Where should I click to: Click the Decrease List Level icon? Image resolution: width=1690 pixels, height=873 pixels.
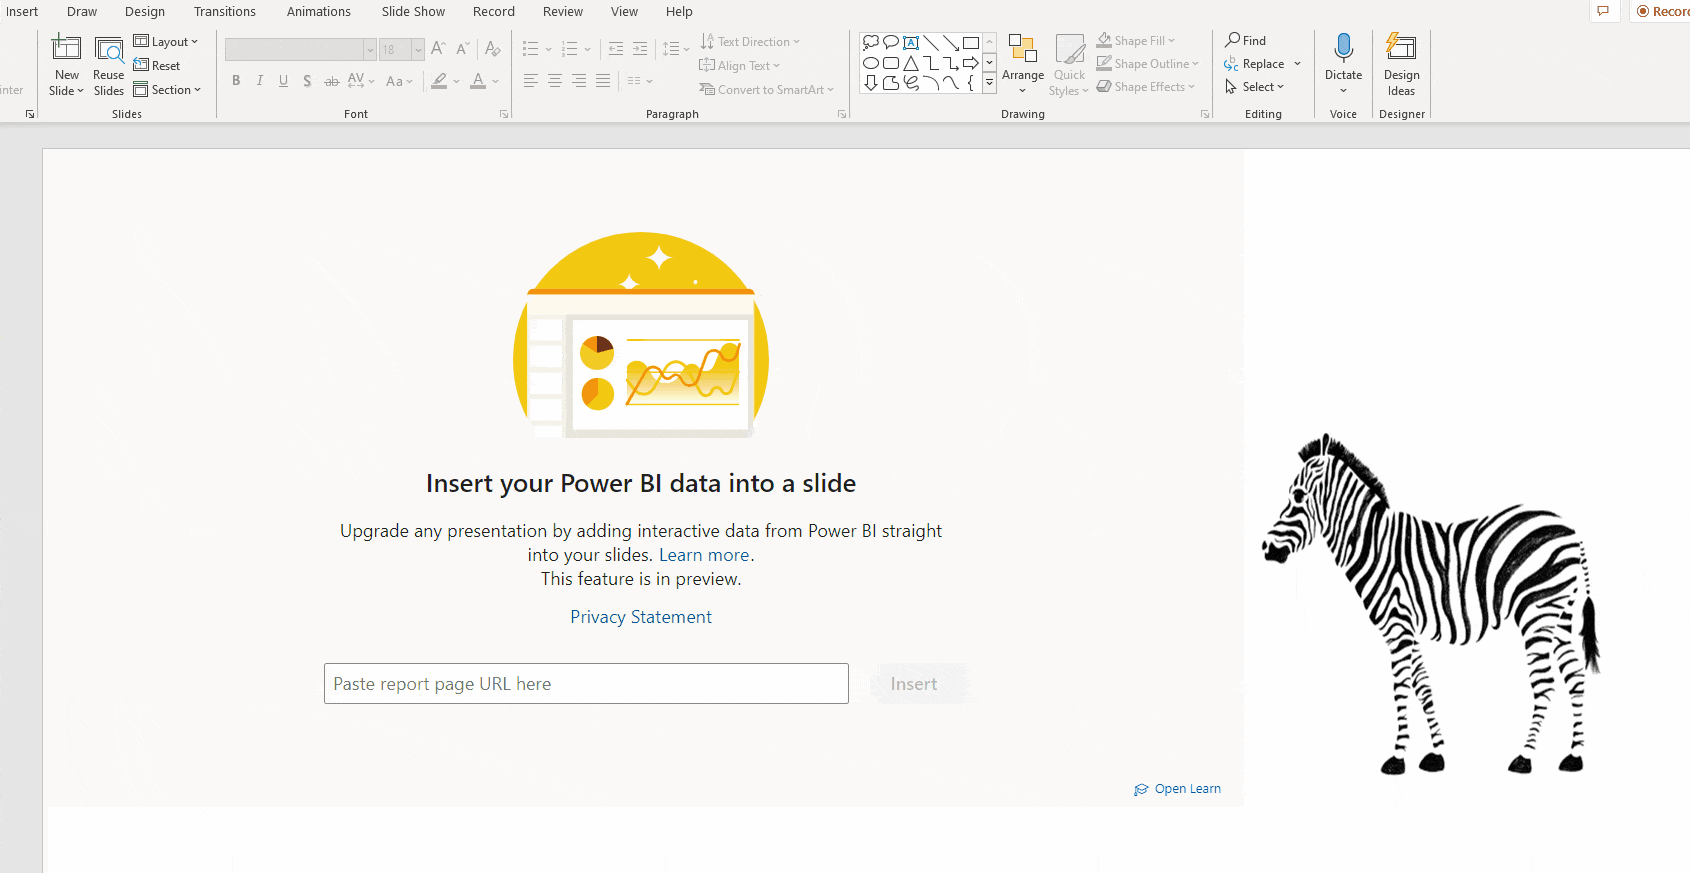click(616, 49)
